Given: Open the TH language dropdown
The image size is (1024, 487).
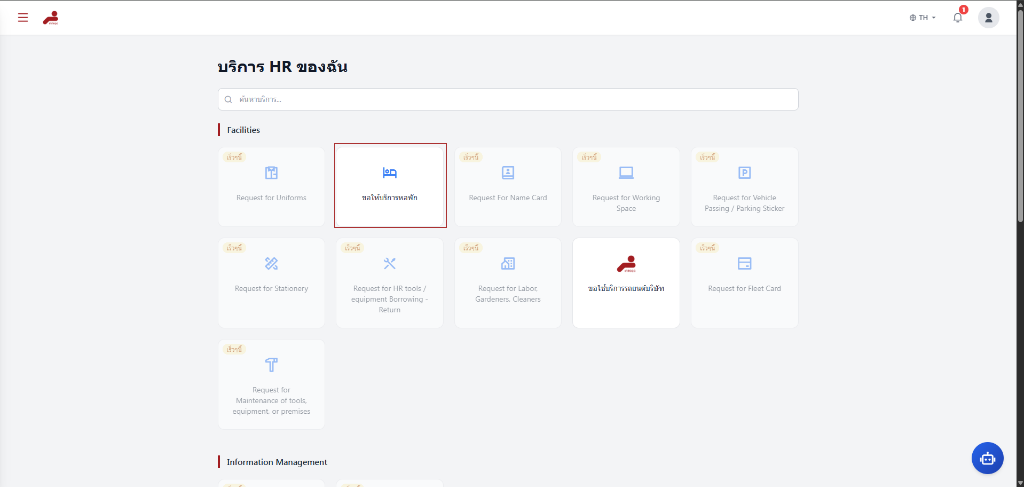Looking at the screenshot, I should (922, 18).
